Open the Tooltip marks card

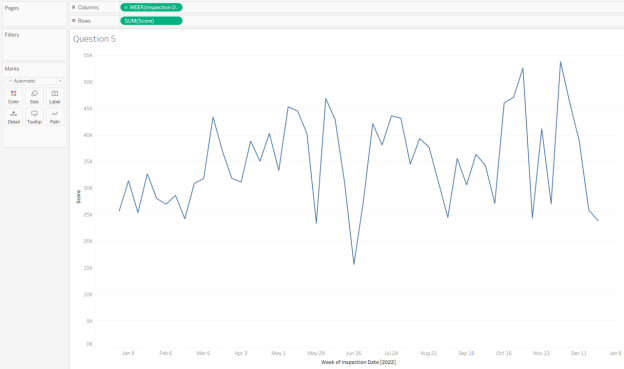[x=34, y=117]
